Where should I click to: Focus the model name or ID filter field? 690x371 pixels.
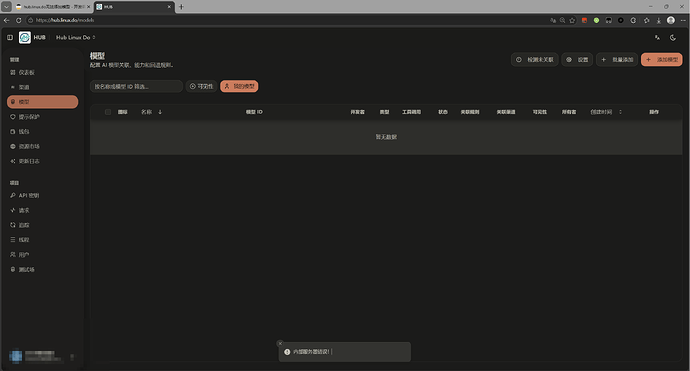[x=136, y=86]
